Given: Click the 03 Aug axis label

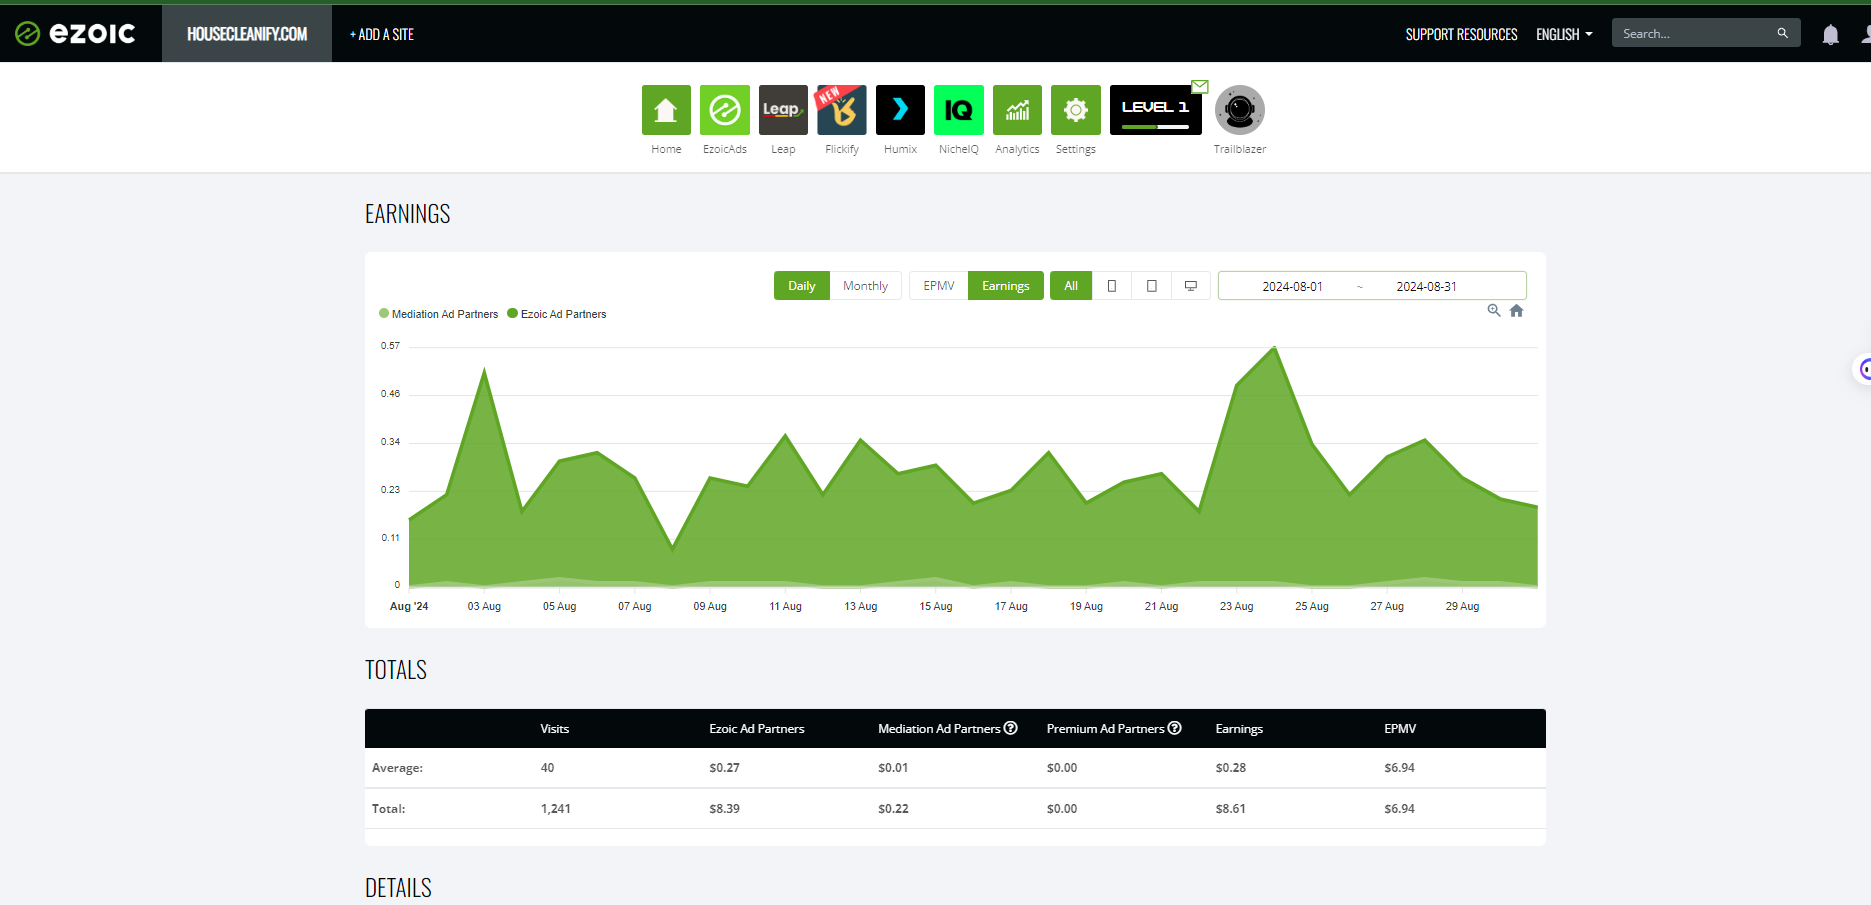Looking at the screenshot, I should pos(484,606).
